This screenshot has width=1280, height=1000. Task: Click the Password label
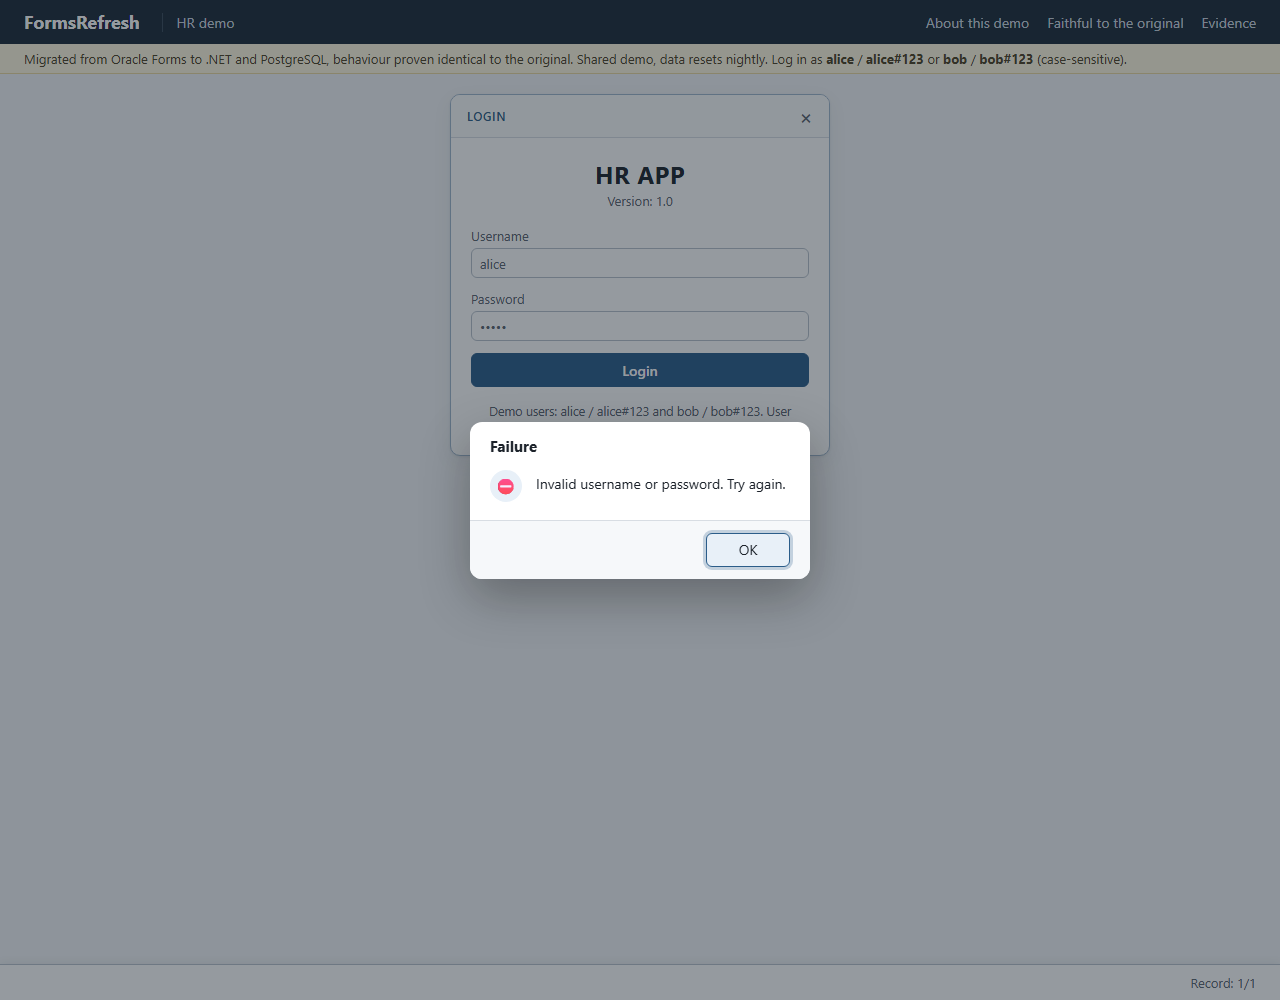498,300
